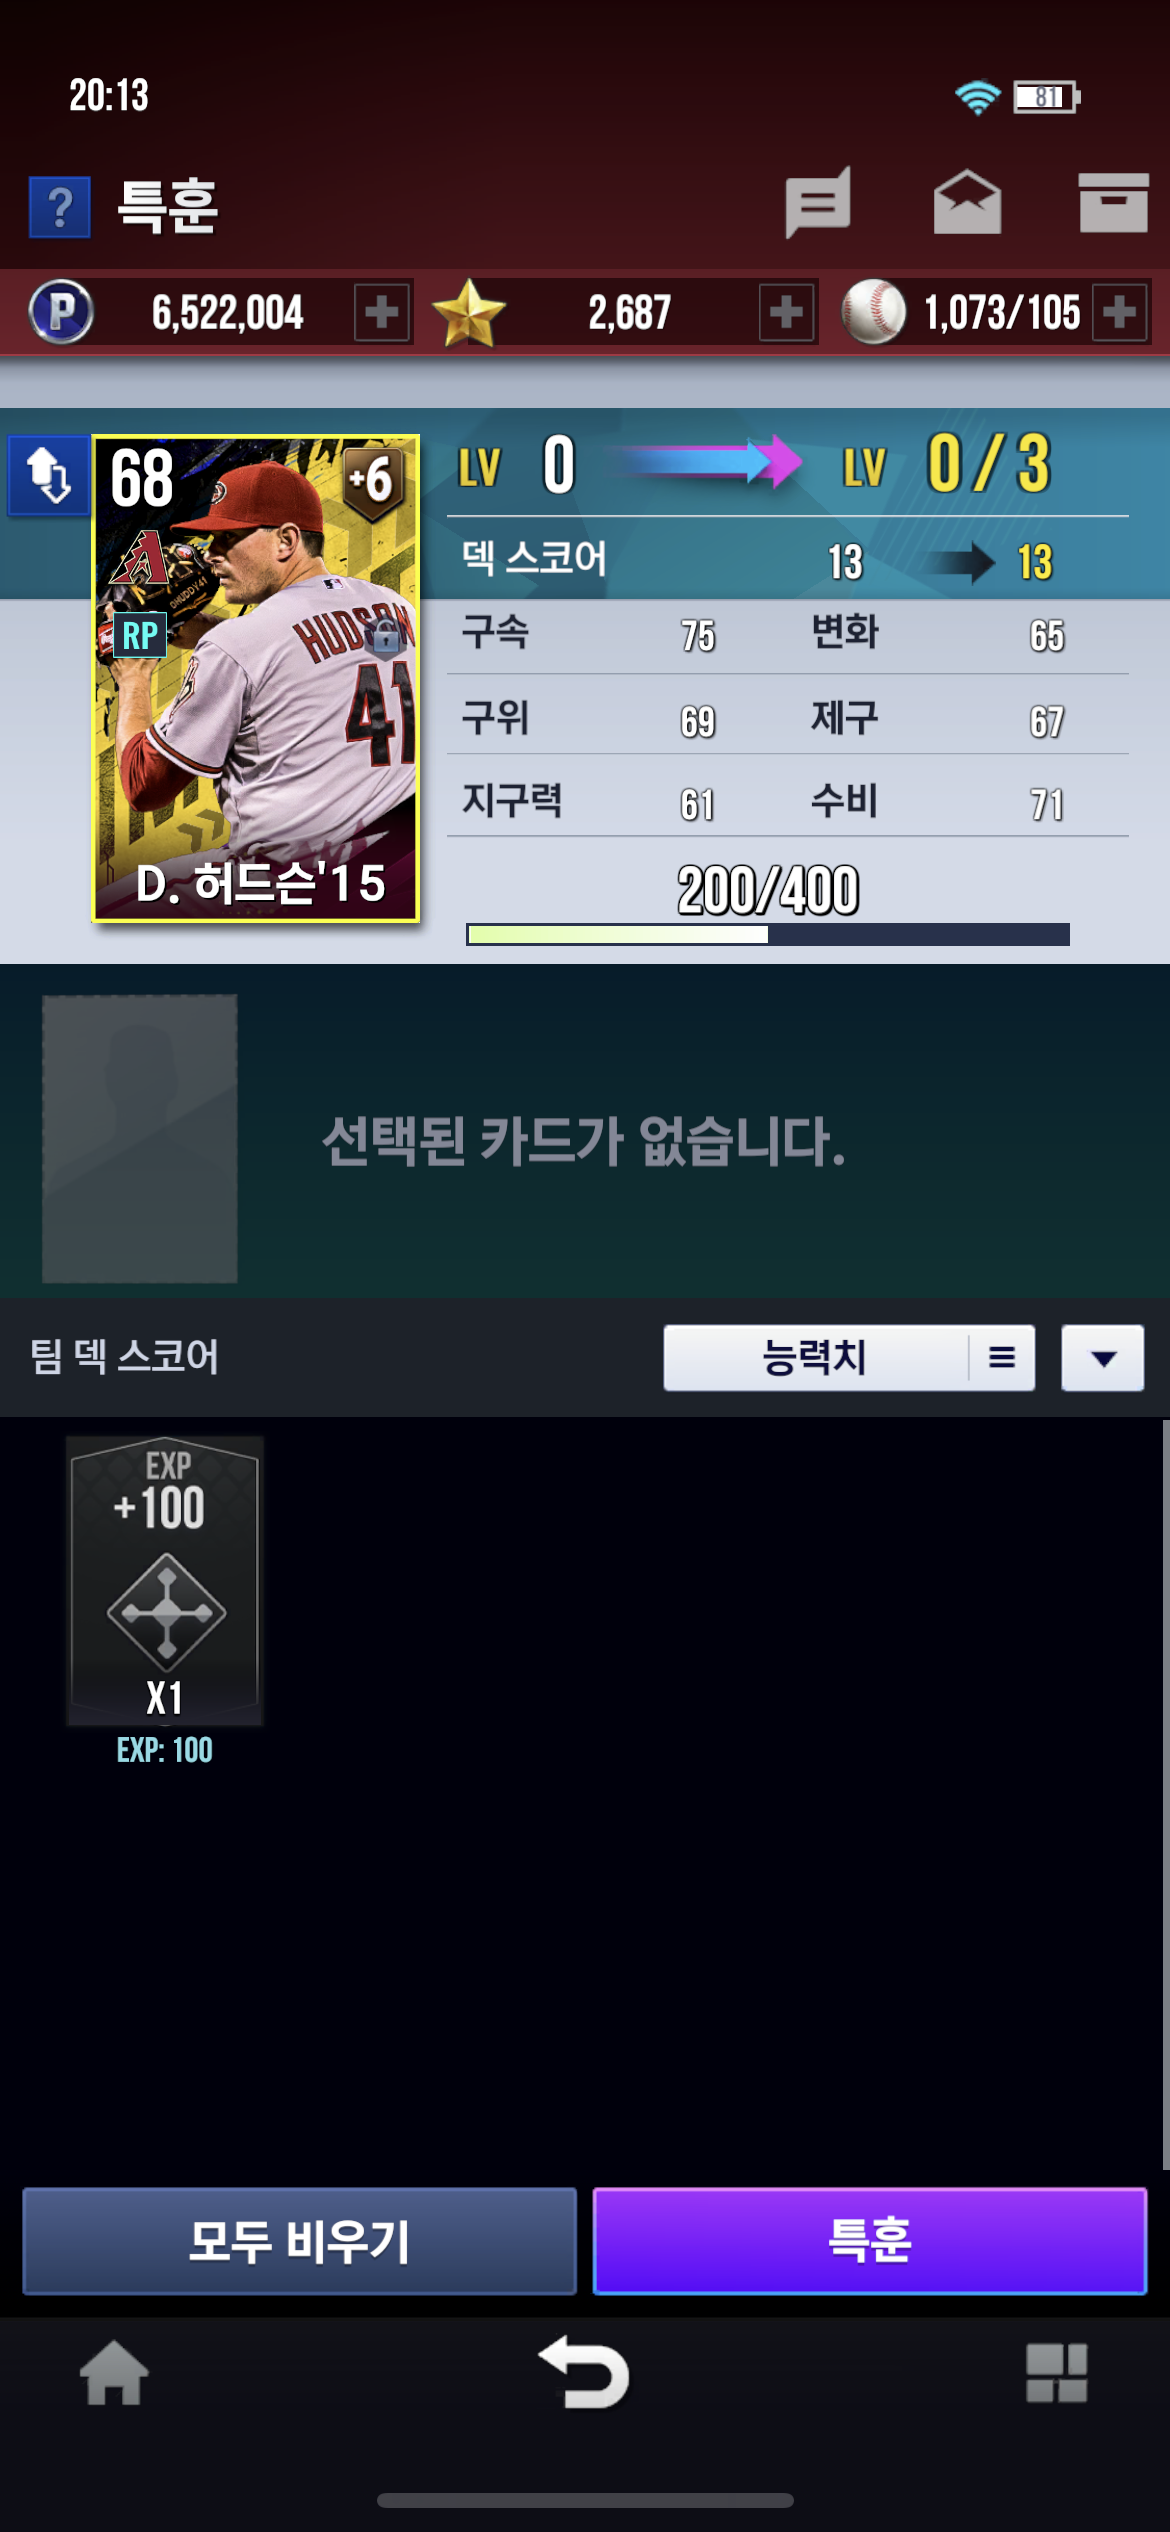
Task: Open the chat messages icon
Action: pos(818,203)
